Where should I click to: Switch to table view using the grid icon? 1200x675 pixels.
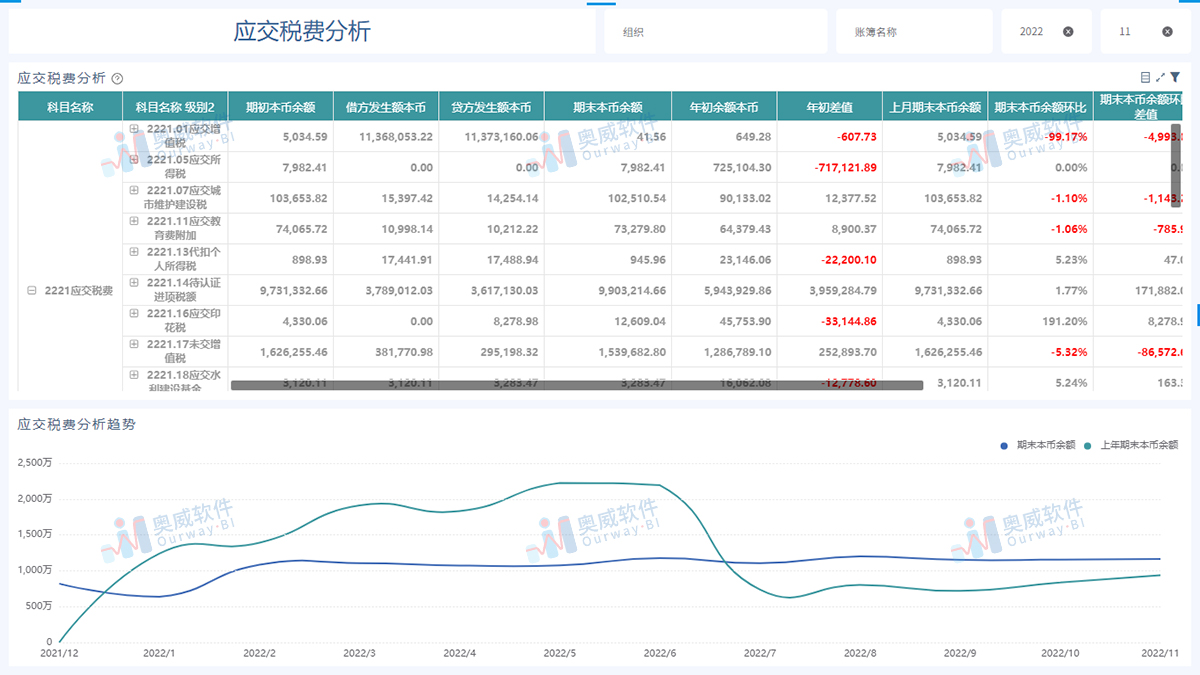coord(1146,76)
